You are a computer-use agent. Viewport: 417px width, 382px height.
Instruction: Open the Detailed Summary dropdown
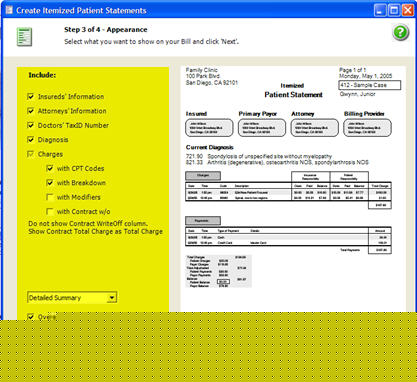pyautogui.click(x=112, y=297)
